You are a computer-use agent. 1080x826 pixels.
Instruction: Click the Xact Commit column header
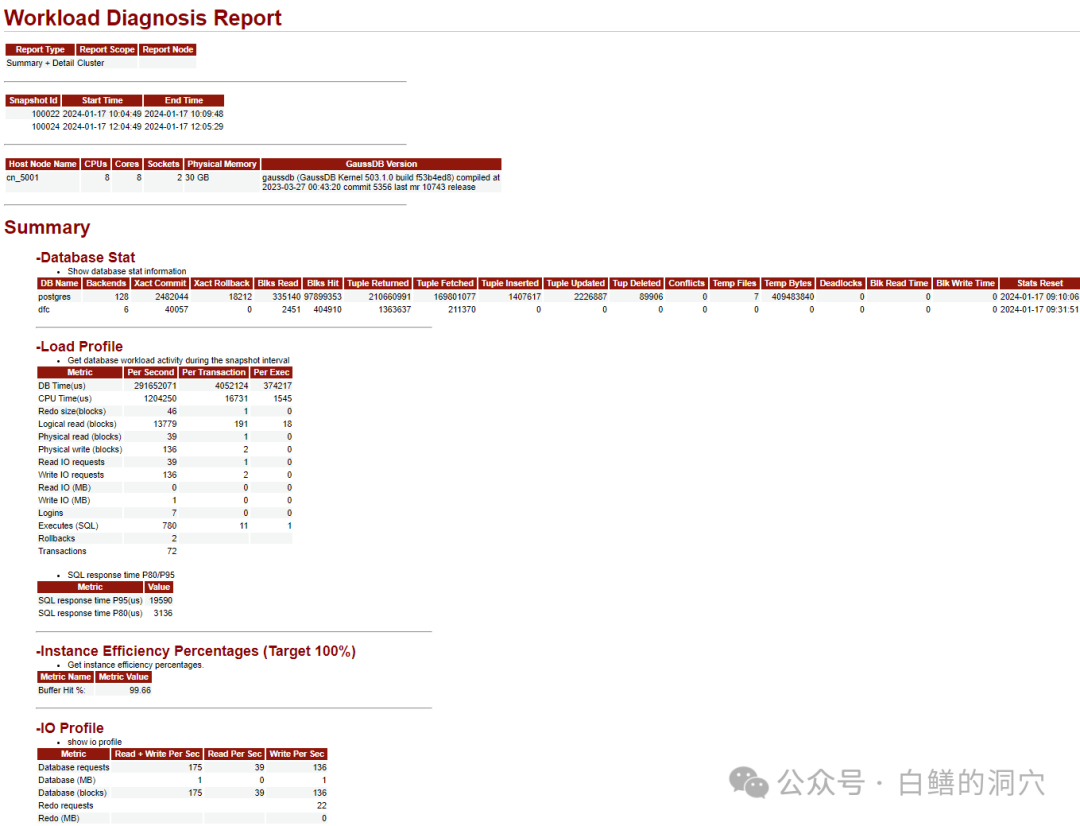[160, 283]
